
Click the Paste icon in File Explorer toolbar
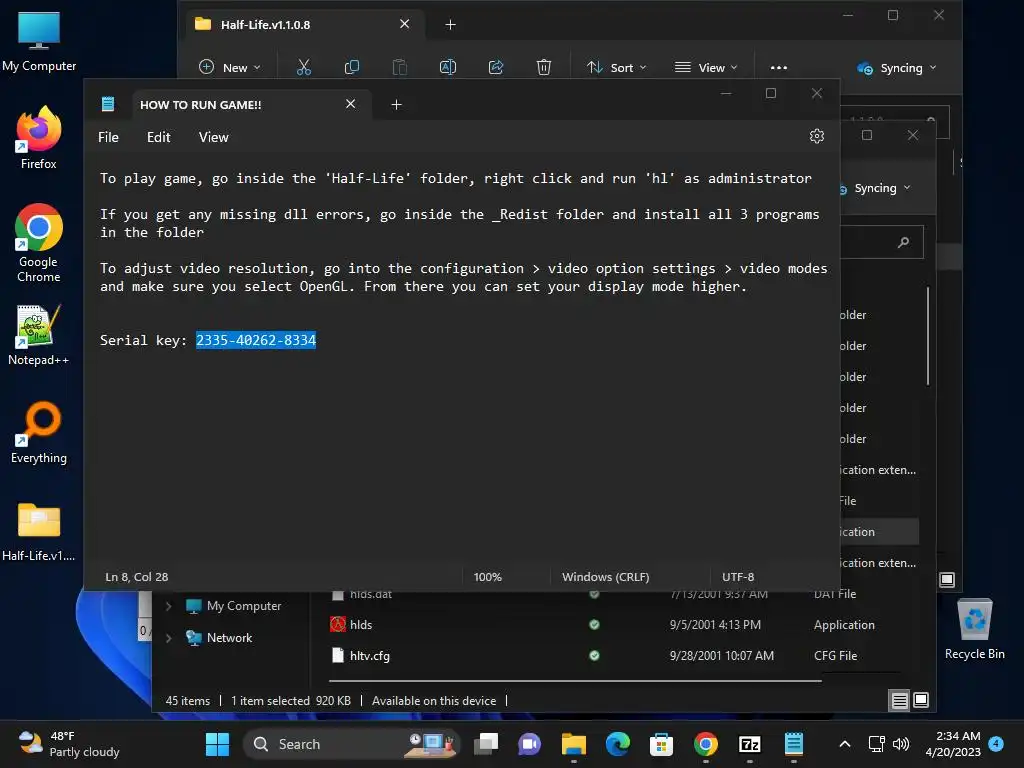coord(400,67)
